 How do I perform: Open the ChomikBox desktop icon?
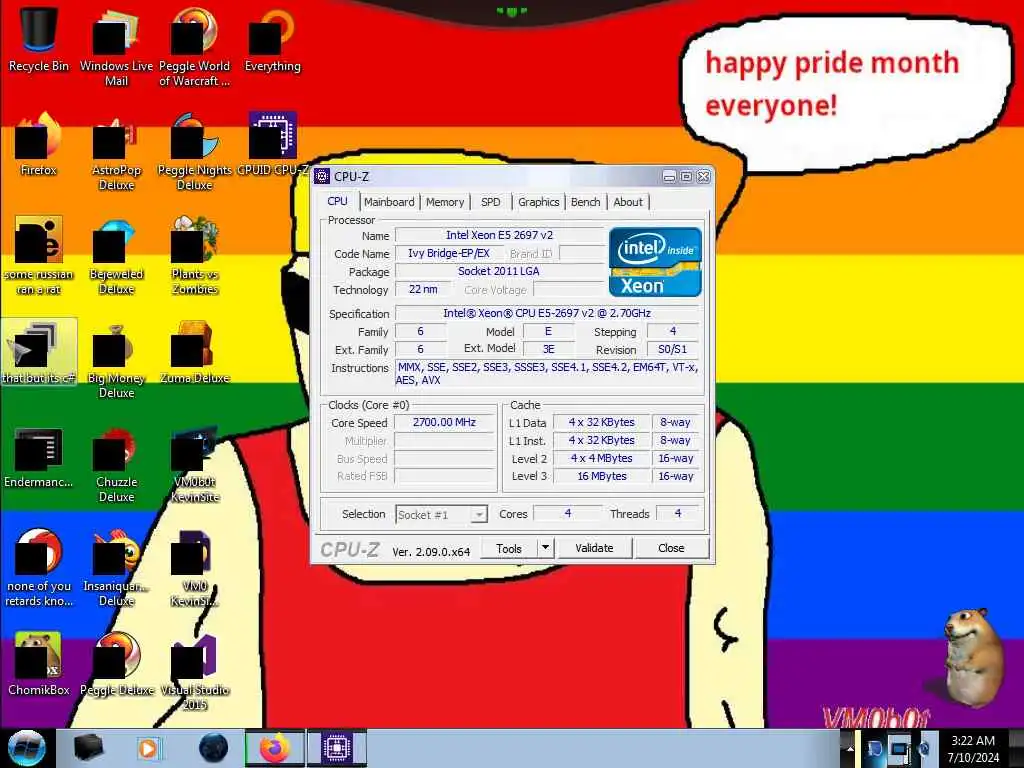tap(39, 664)
